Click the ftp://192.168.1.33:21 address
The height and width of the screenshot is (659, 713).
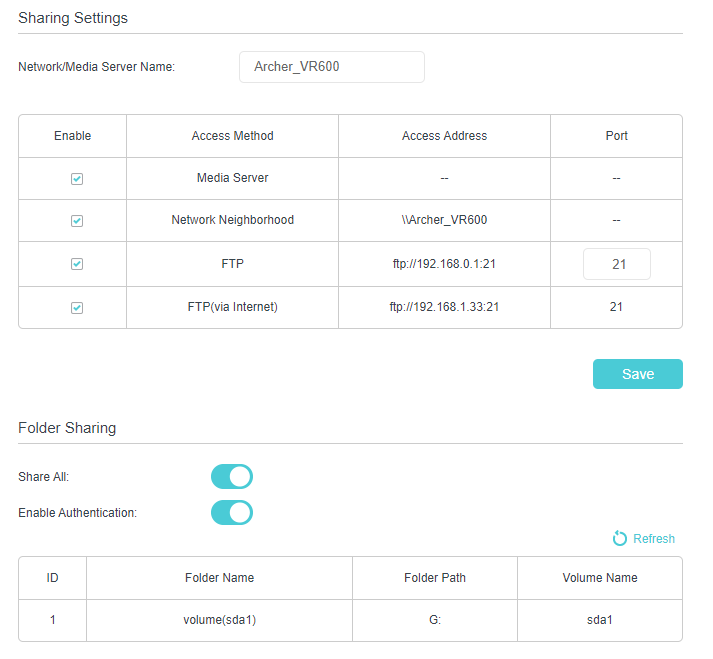tap(444, 307)
